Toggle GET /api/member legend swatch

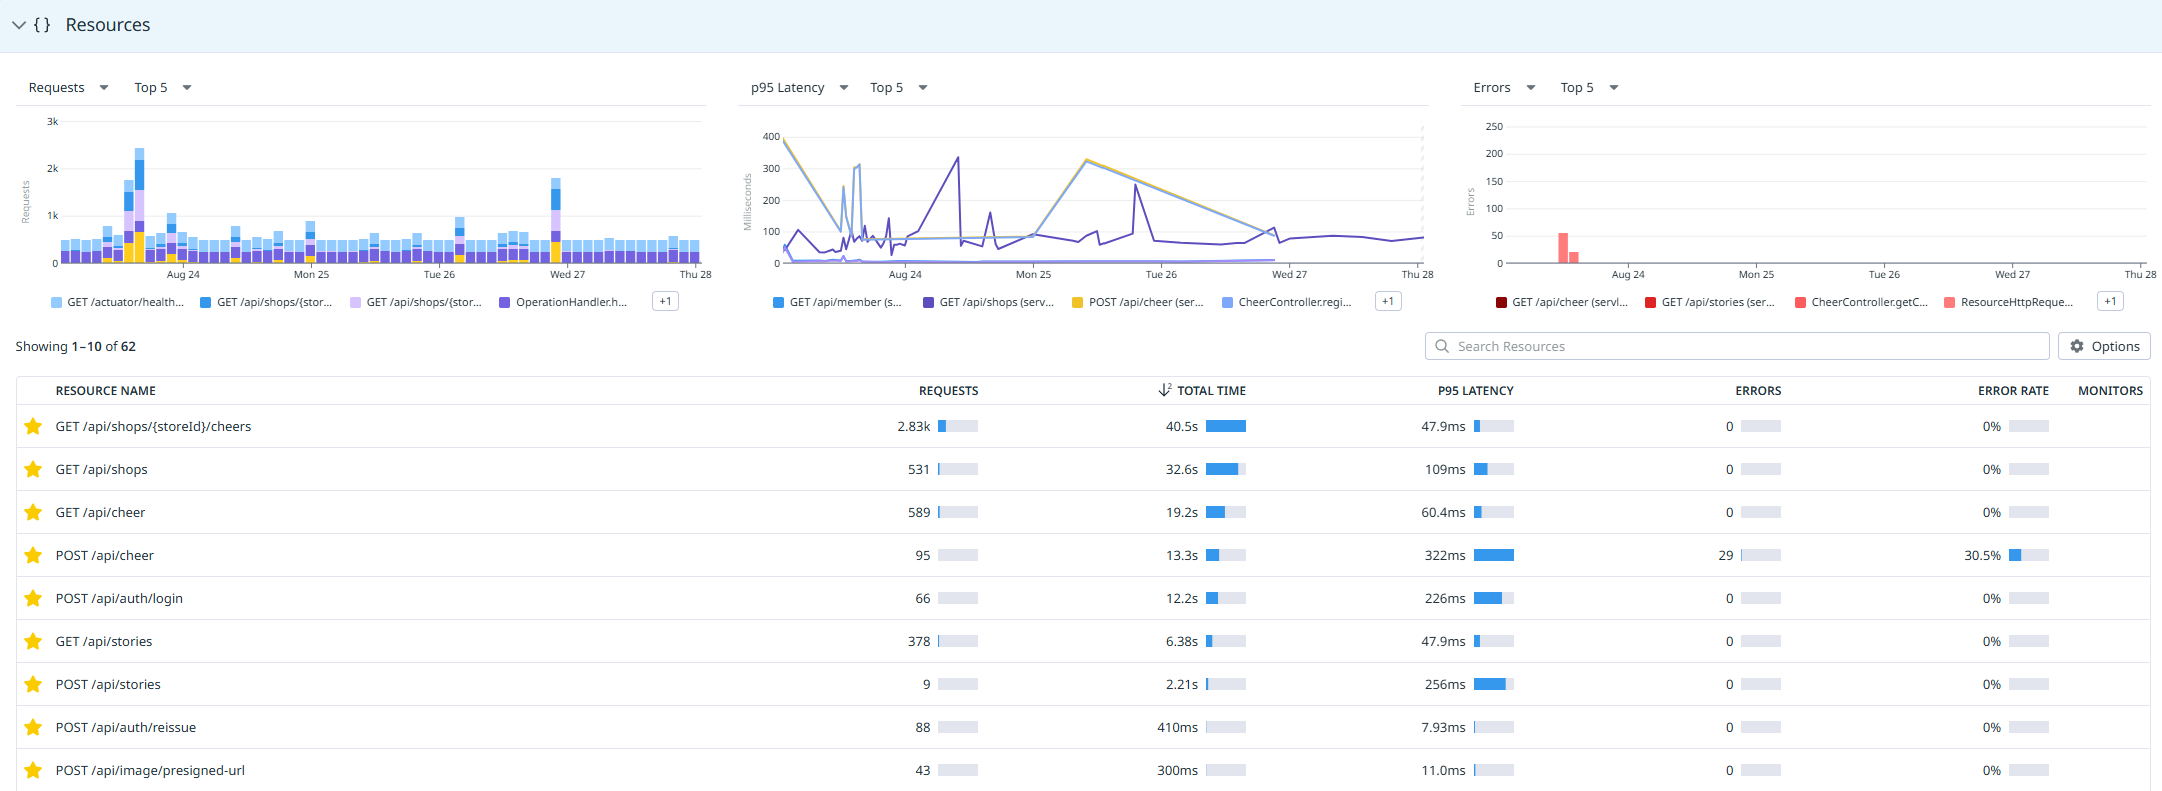click(779, 302)
